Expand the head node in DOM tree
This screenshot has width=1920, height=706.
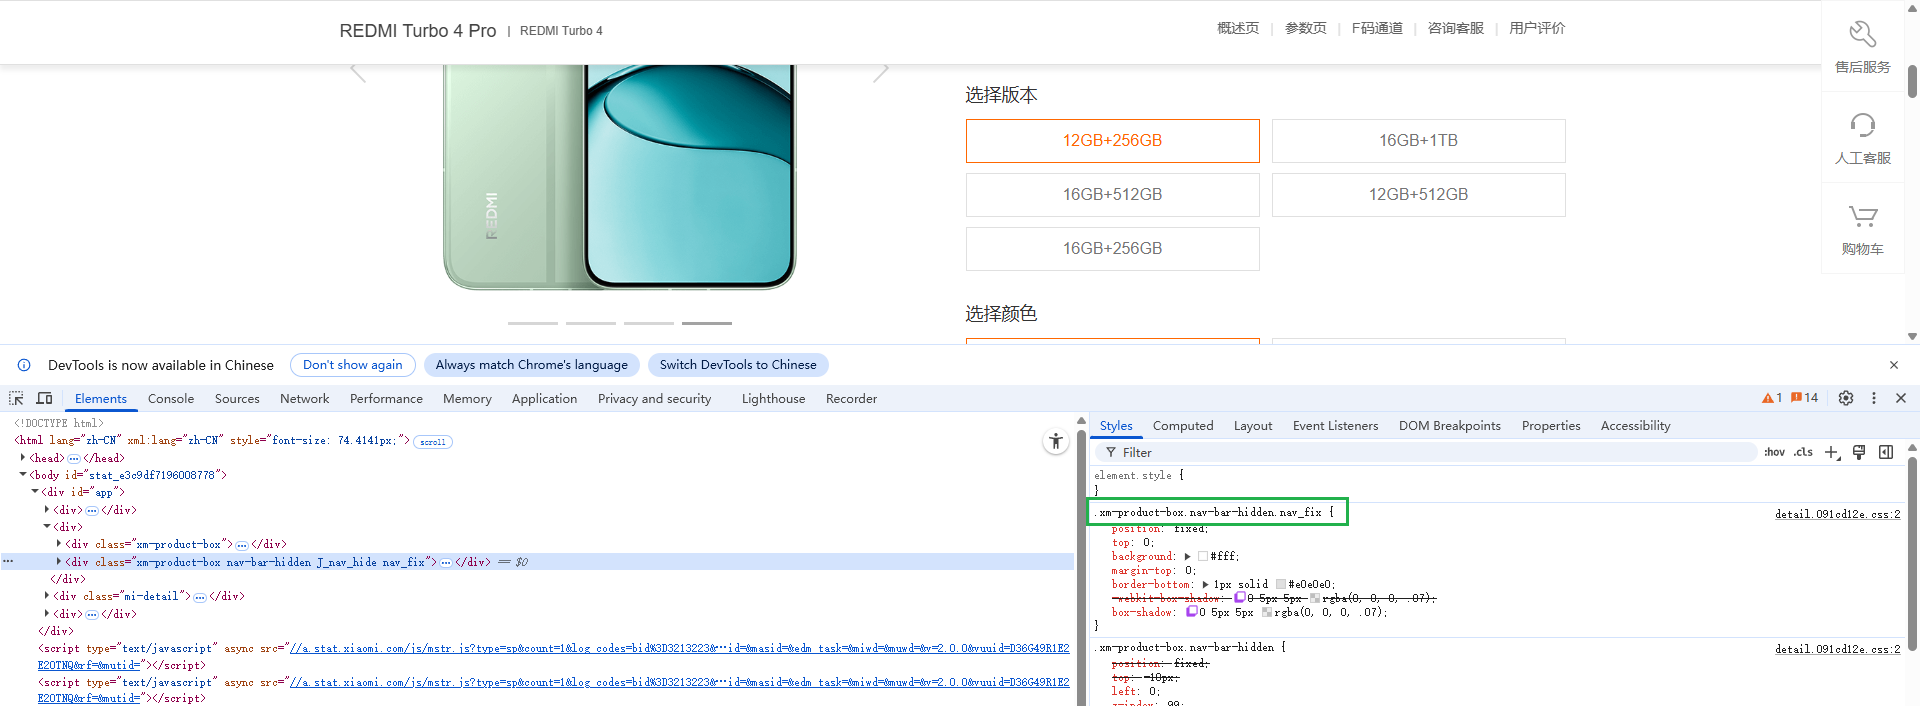[x=23, y=458]
